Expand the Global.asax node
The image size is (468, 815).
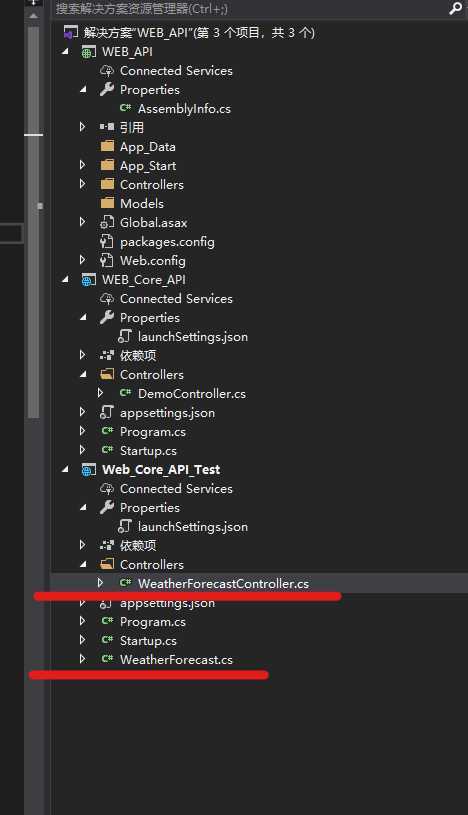pos(83,222)
